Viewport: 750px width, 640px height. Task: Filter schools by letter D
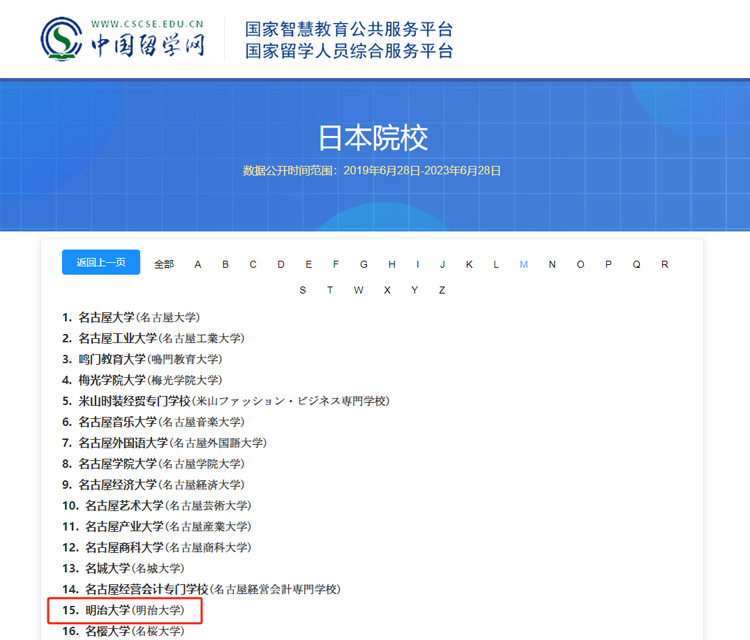click(x=281, y=264)
